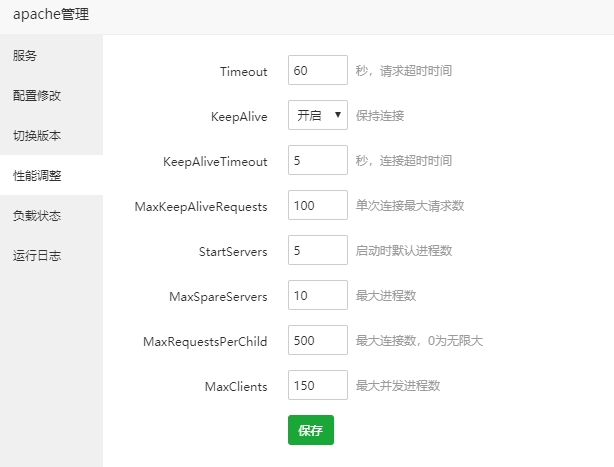614x467 pixels.
Task: Click the MaxClients input field
Action: 318,385
